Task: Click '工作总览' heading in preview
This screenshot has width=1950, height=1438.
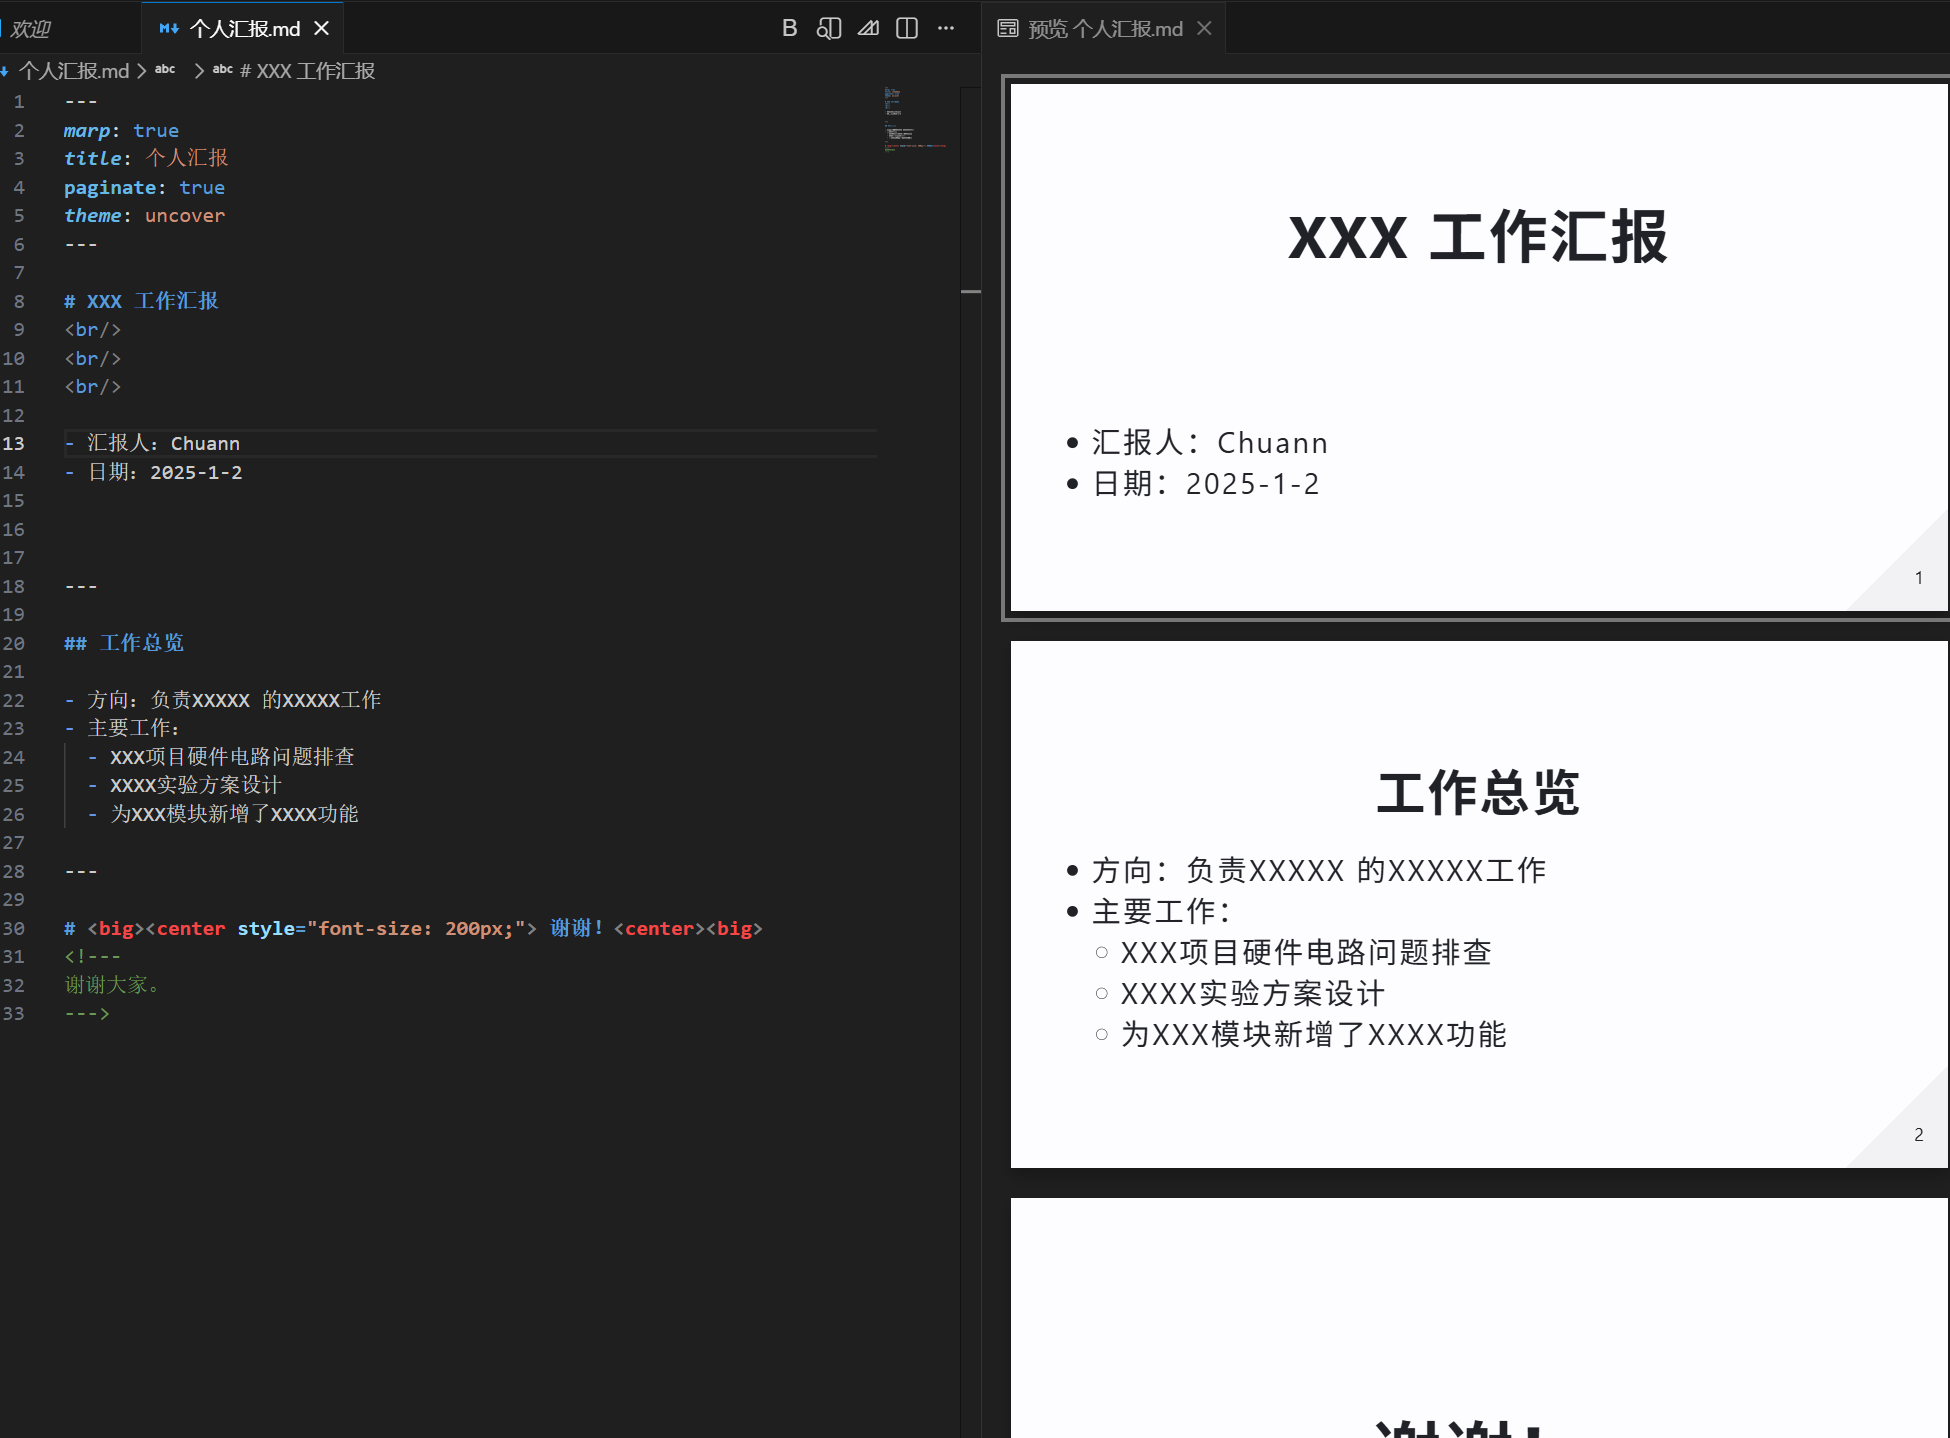Action: point(1478,793)
